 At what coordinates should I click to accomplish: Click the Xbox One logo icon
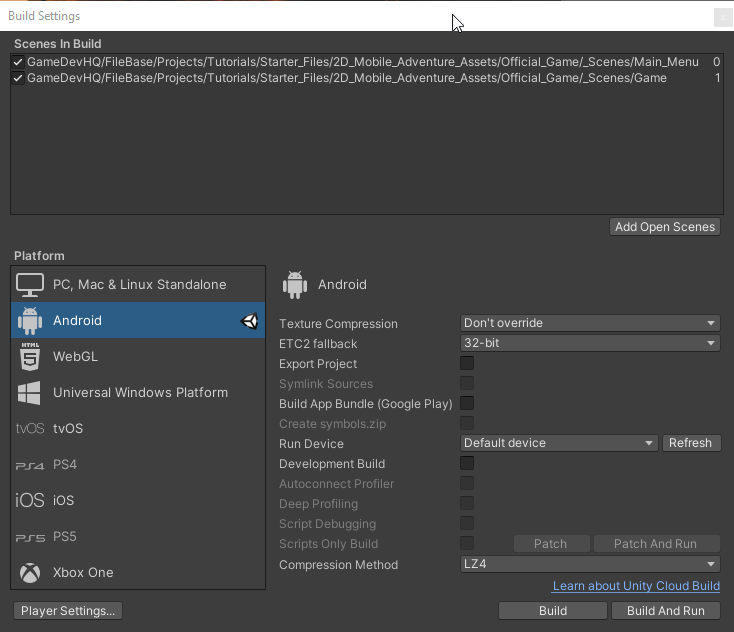[x=30, y=573]
